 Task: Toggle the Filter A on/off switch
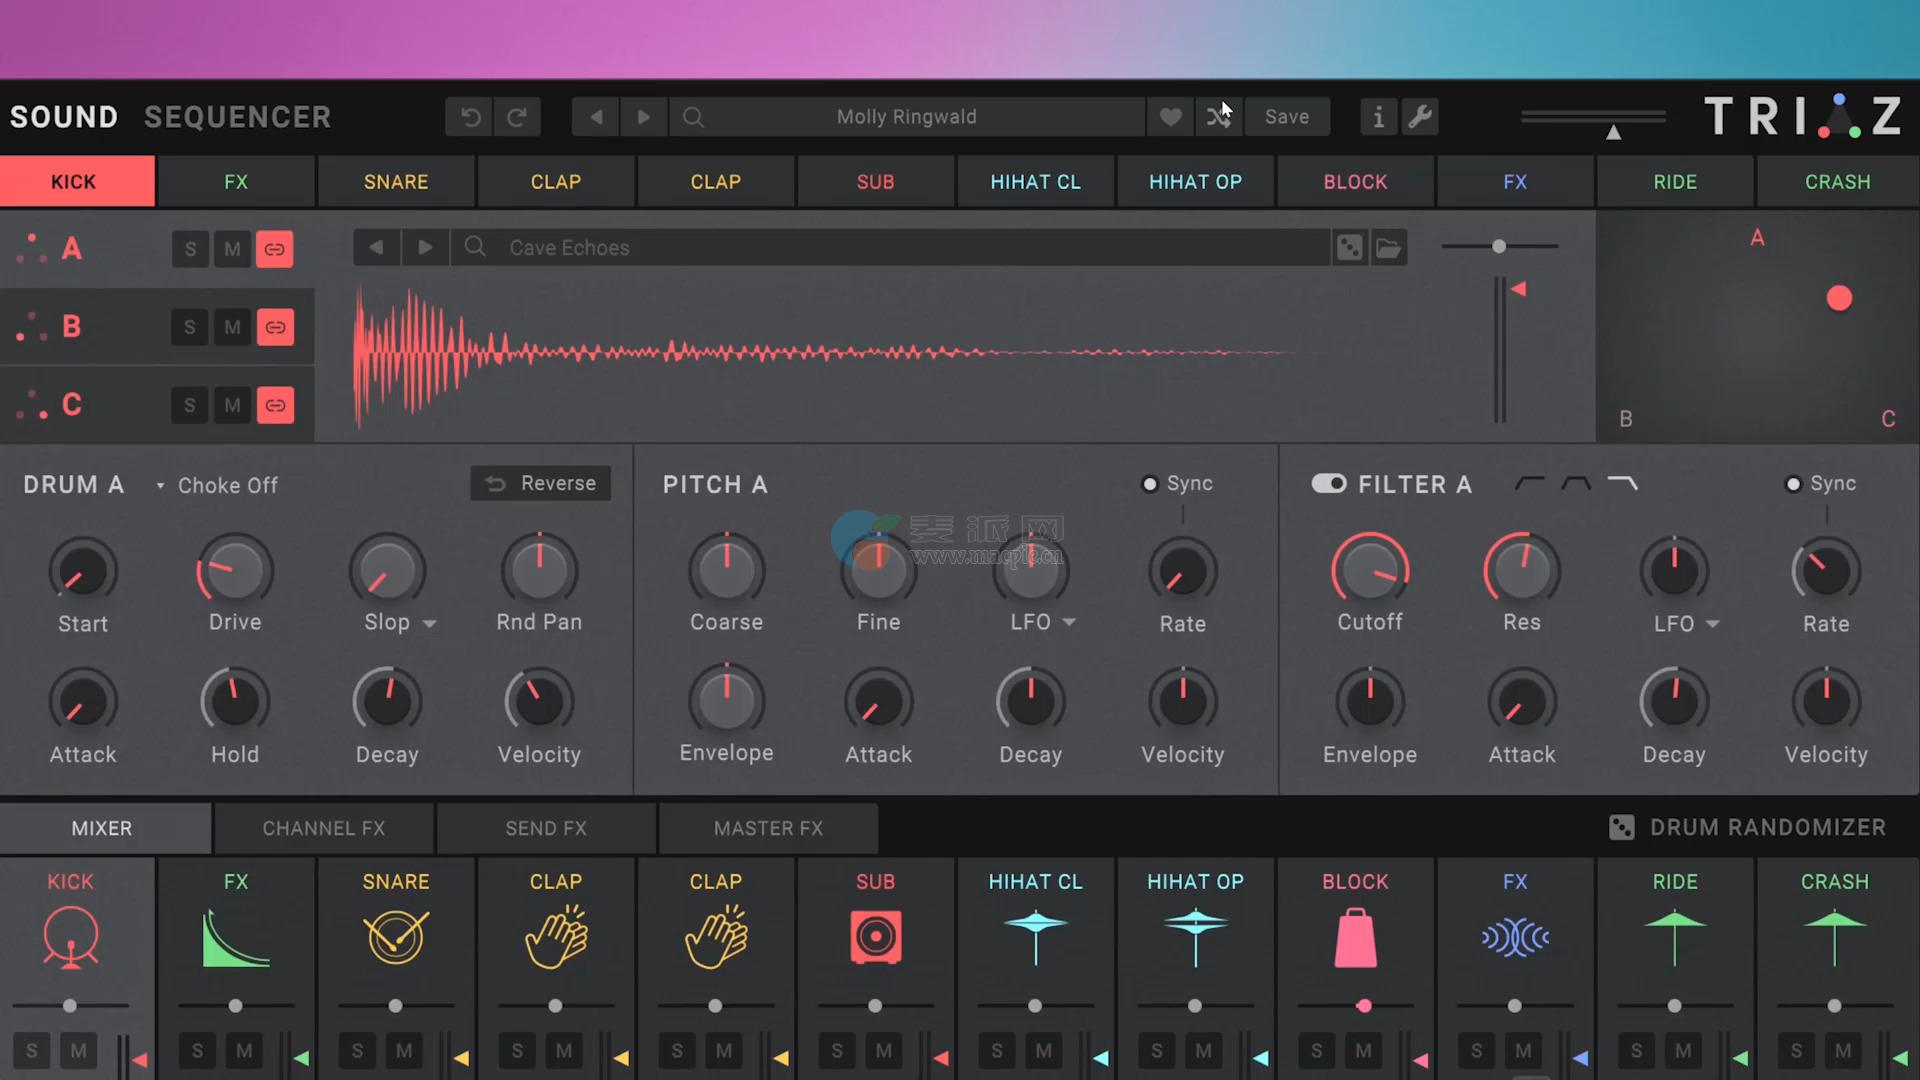pos(1329,484)
